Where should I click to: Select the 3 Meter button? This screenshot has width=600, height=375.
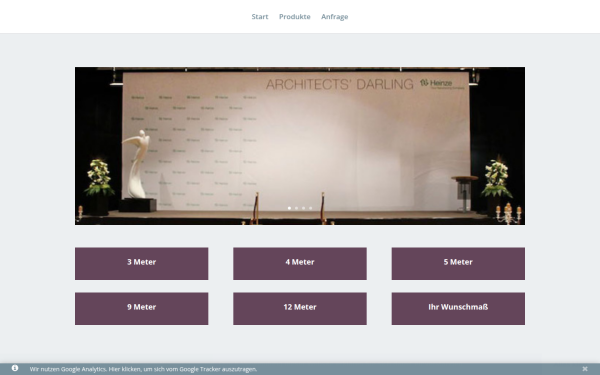142,264
